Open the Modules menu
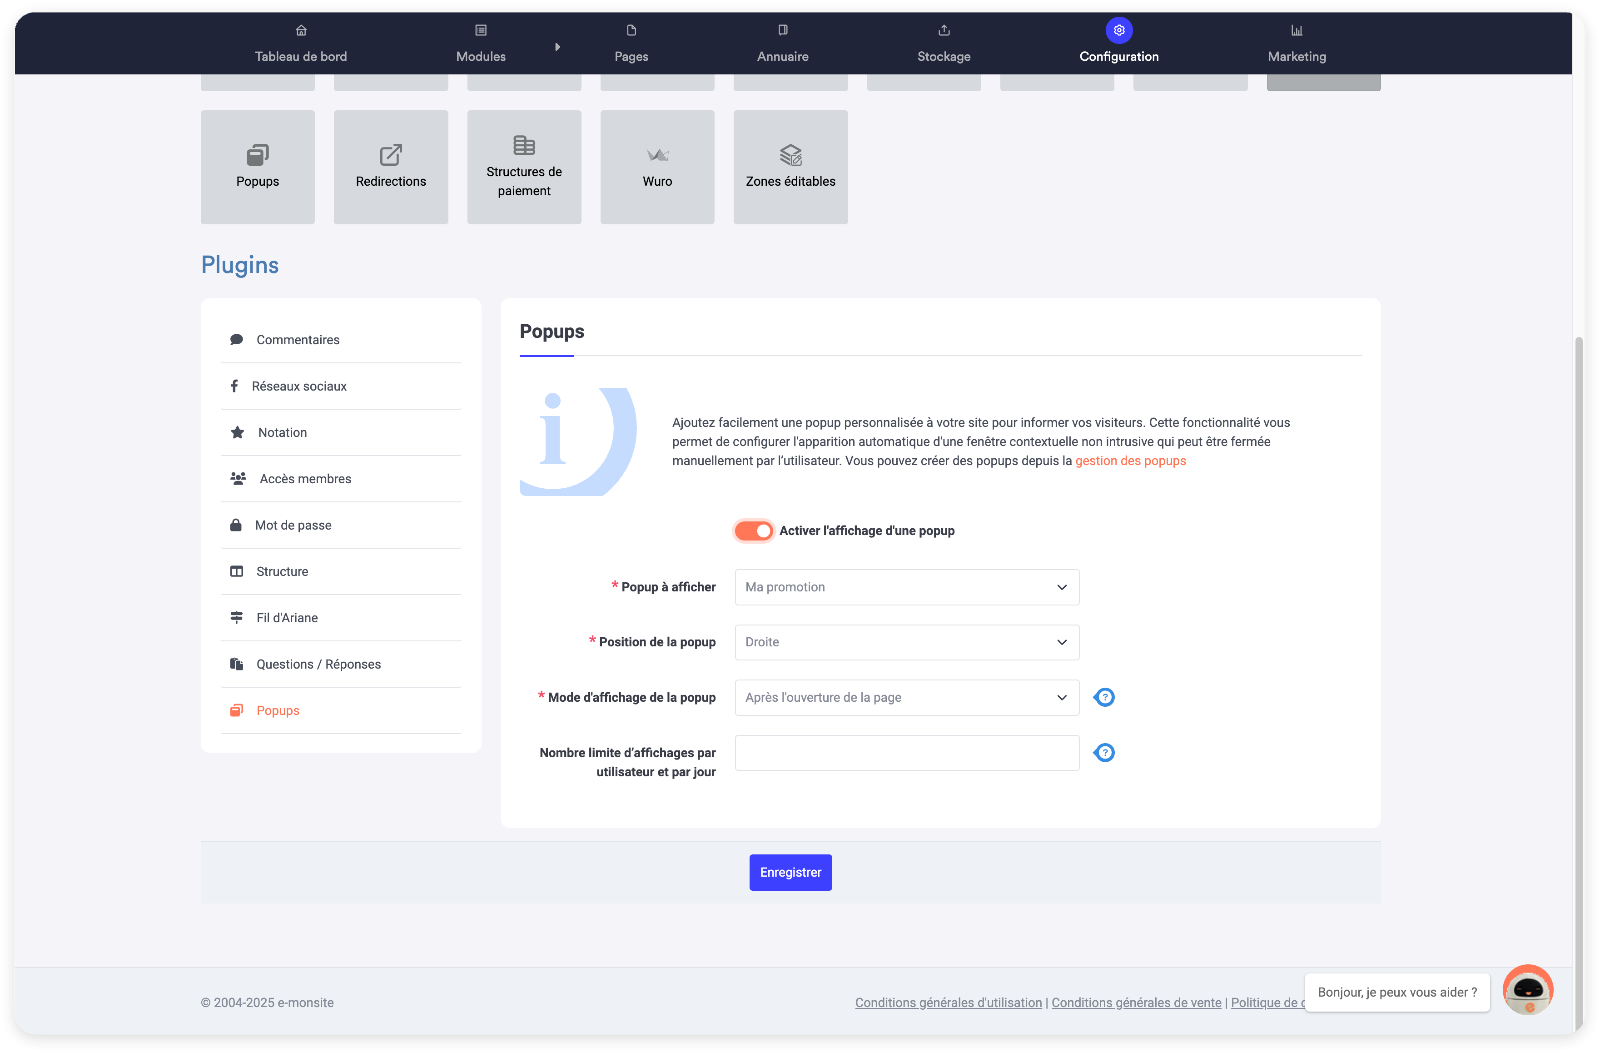The image size is (1600, 1053). point(481,44)
